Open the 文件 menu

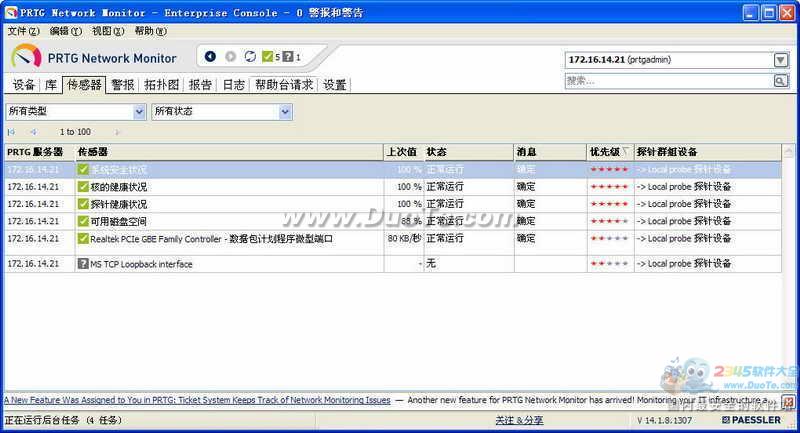click(23, 31)
